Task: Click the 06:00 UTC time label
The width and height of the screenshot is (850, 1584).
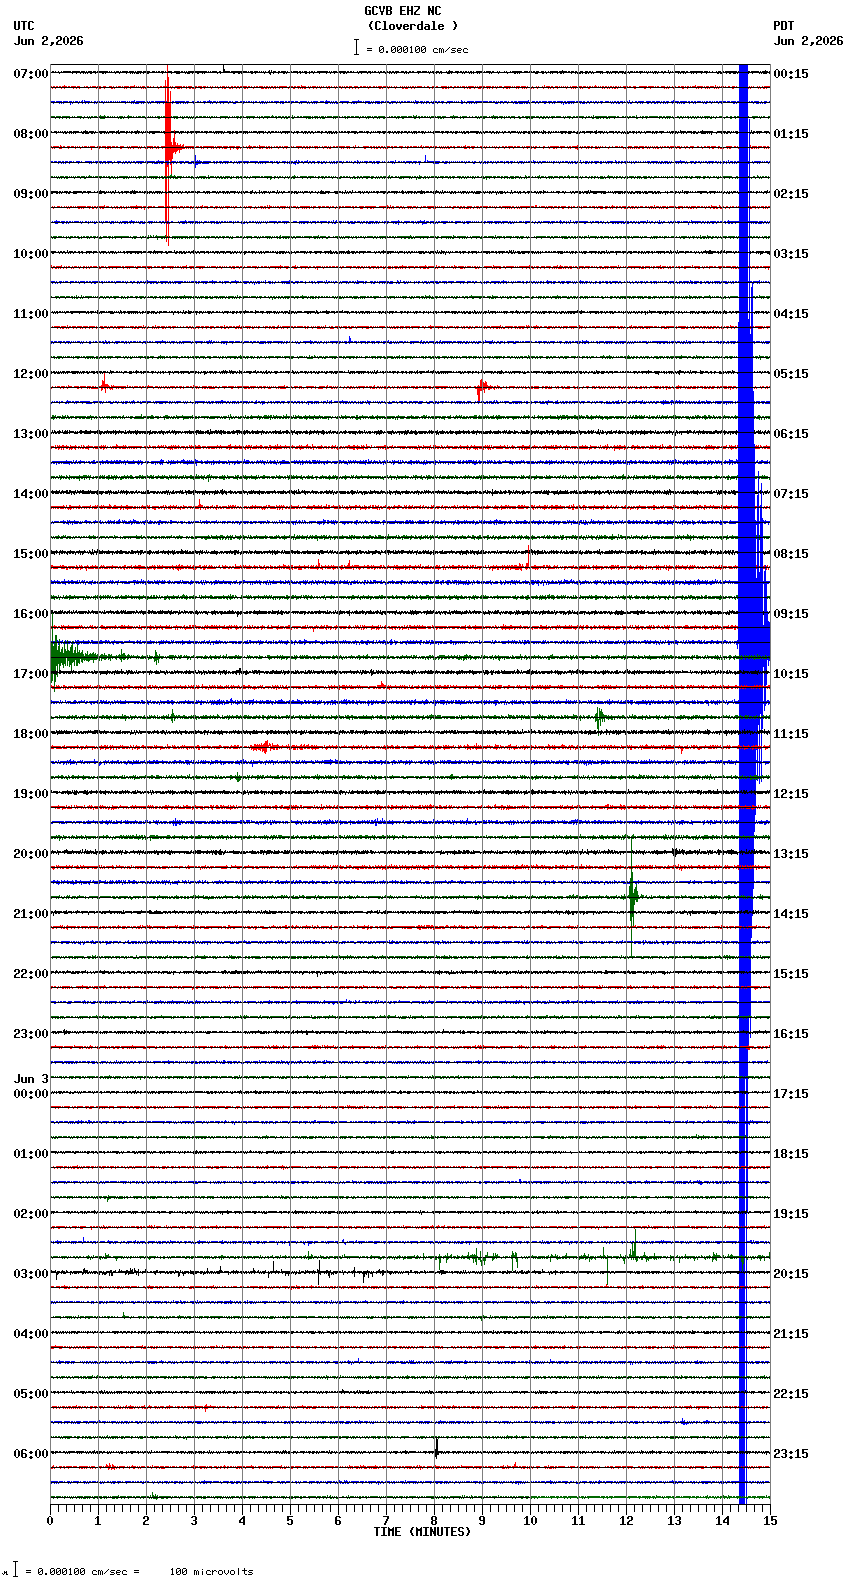Action: tap(31, 1454)
